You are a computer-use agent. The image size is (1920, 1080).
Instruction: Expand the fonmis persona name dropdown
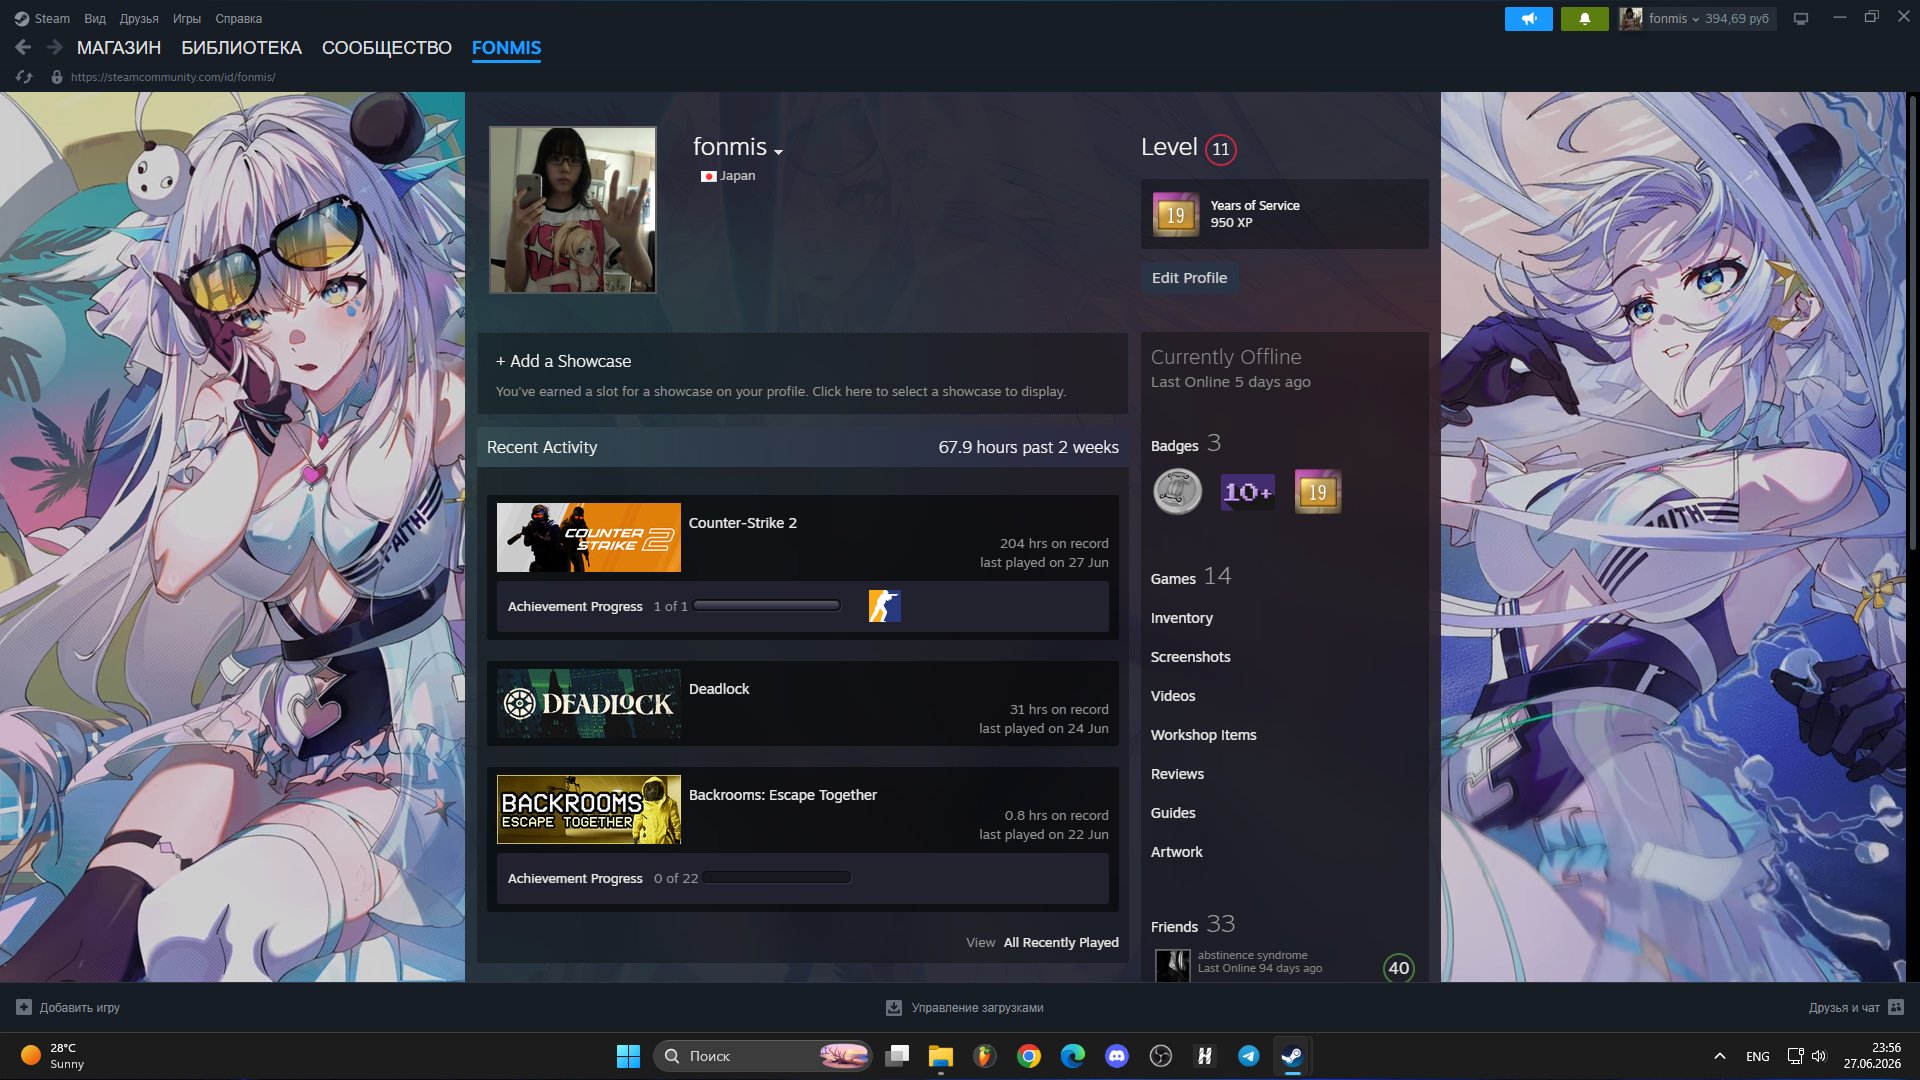[x=778, y=151]
